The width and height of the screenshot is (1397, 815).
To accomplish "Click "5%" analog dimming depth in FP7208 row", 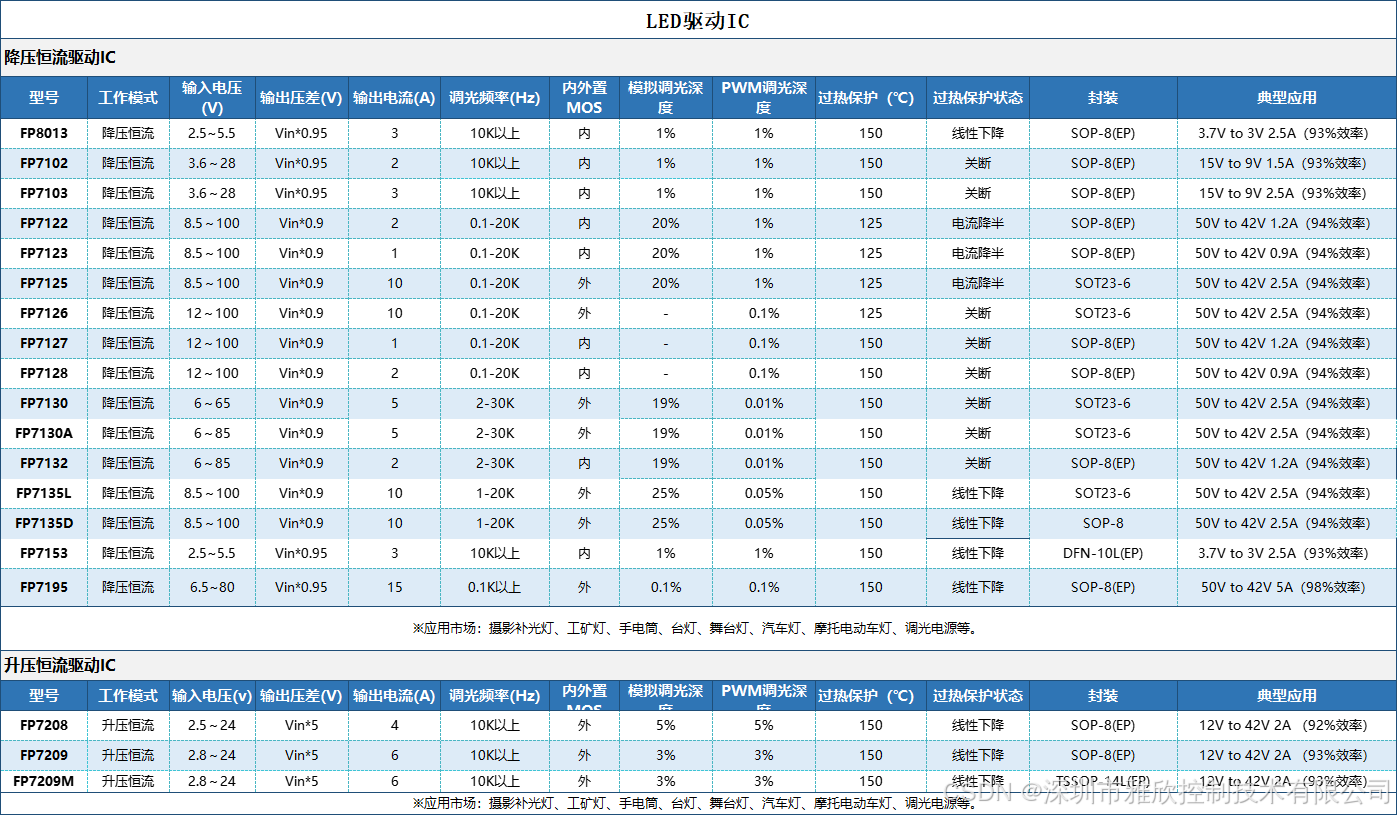I will (x=666, y=725).
